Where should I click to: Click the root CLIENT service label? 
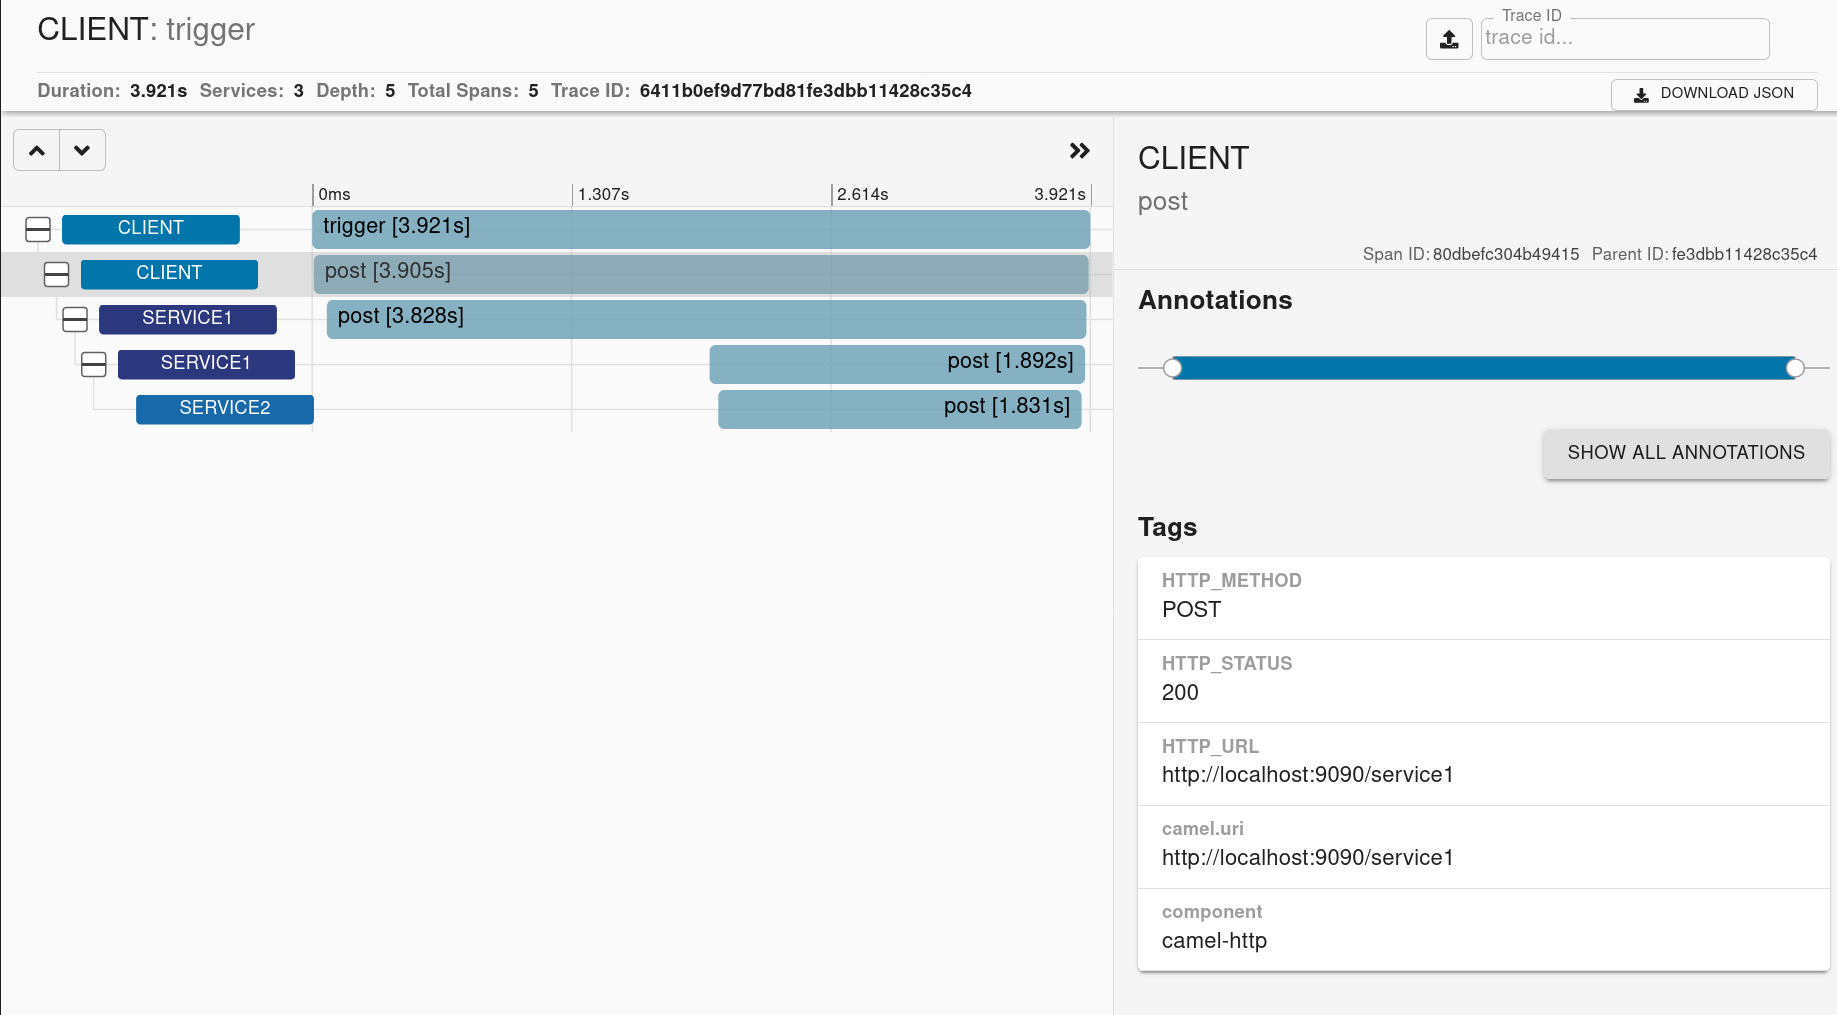pos(150,229)
